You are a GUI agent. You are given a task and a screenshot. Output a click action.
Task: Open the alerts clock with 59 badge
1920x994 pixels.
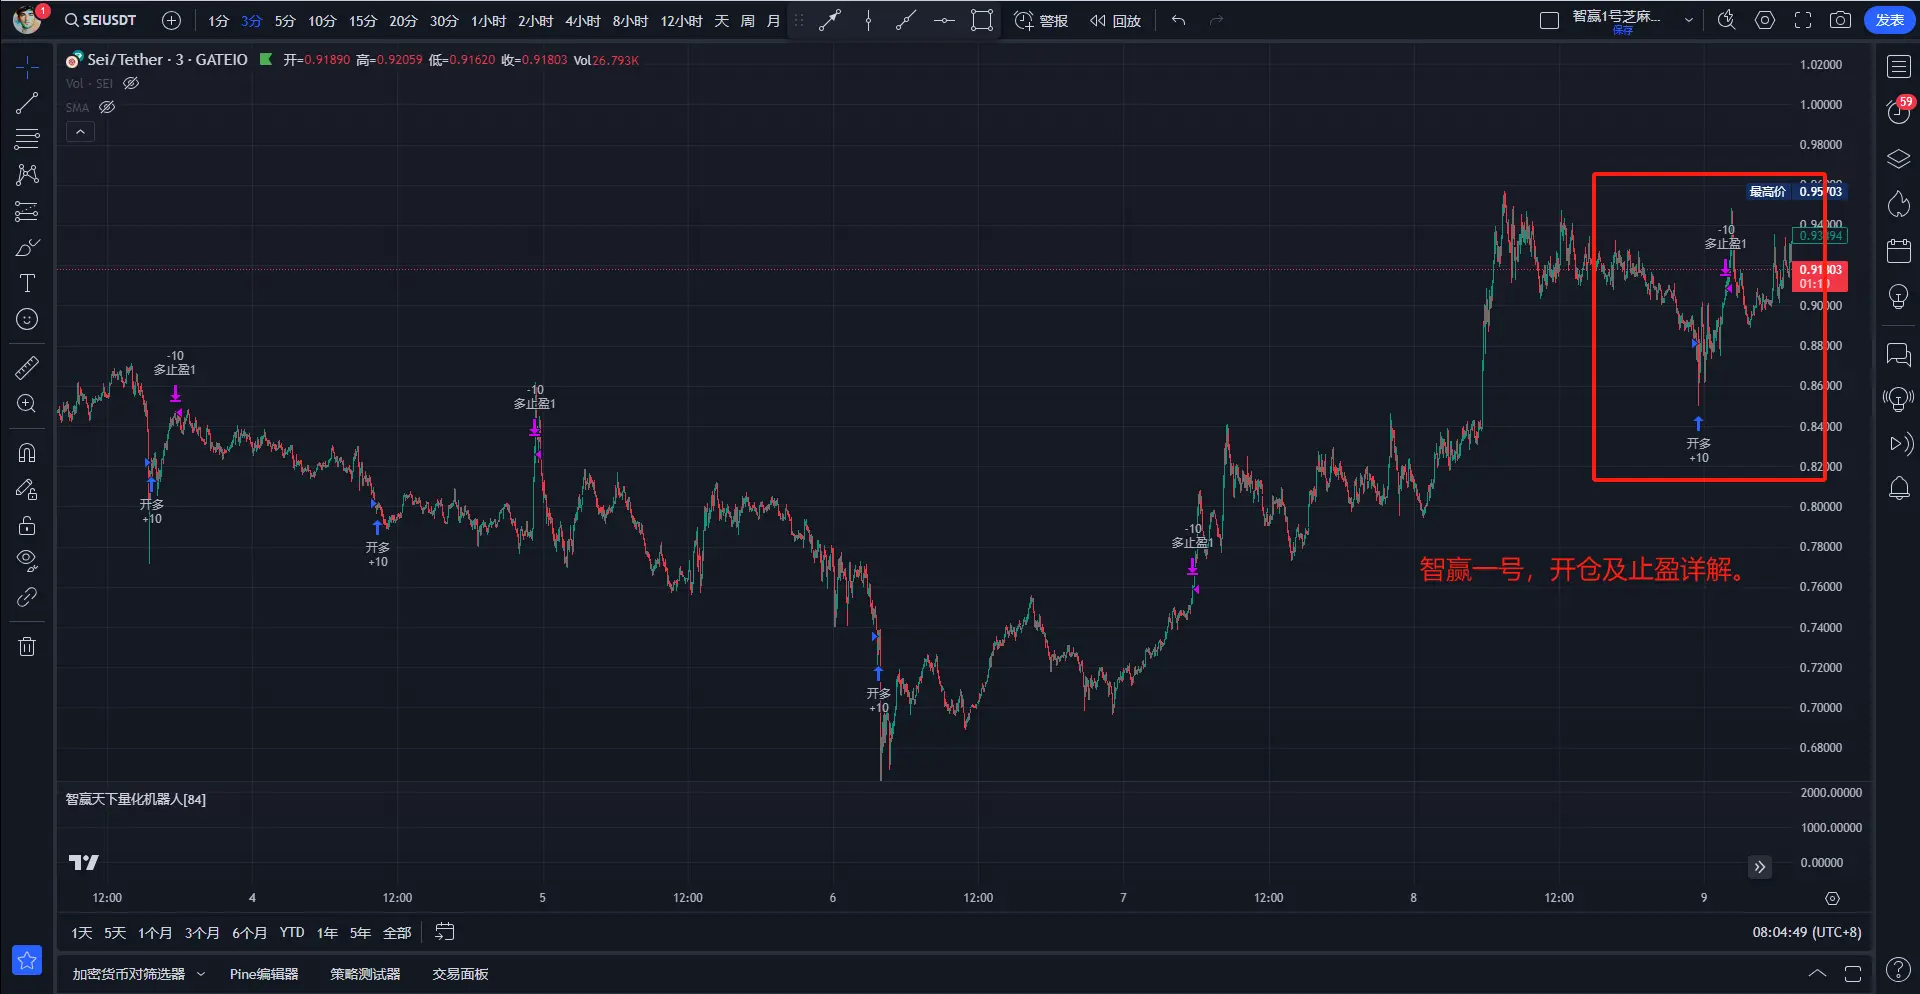pos(1898,110)
